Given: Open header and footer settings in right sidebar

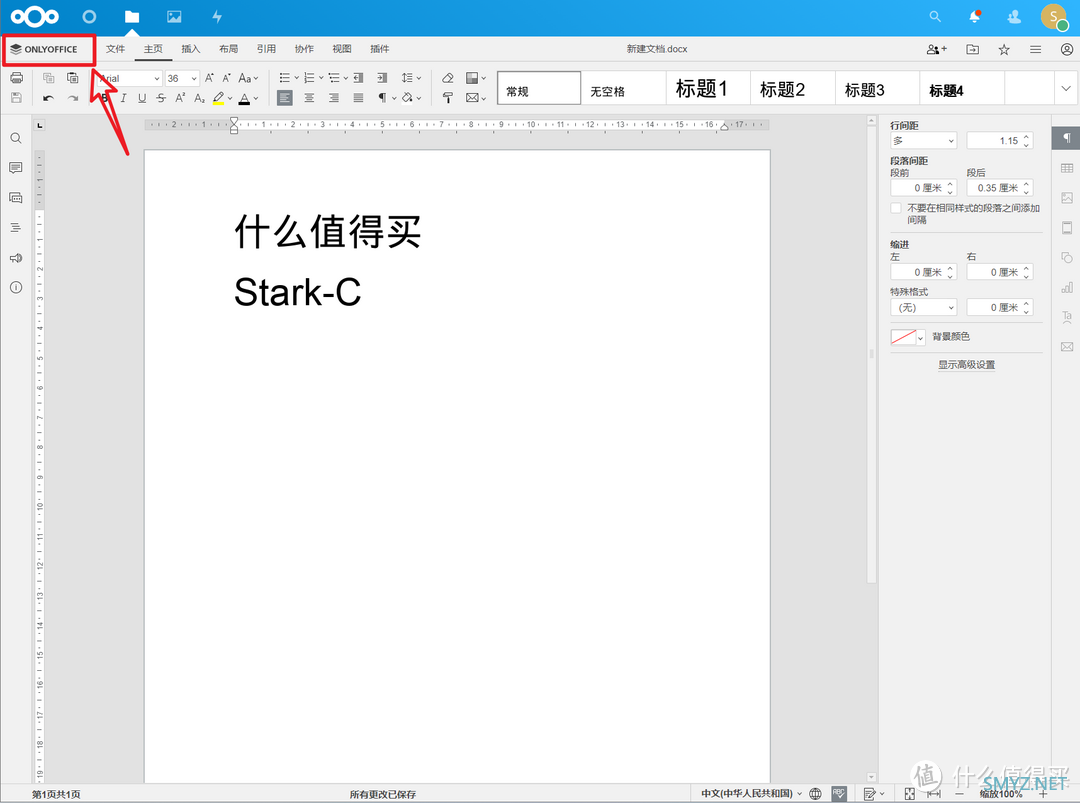Looking at the screenshot, I should click(1067, 227).
